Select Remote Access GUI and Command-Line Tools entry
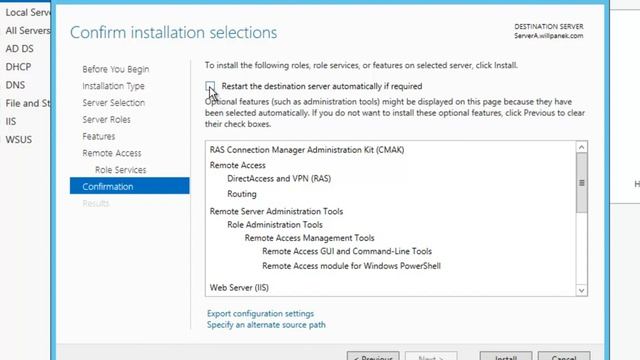This screenshot has width=640, height=360. pos(347,251)
